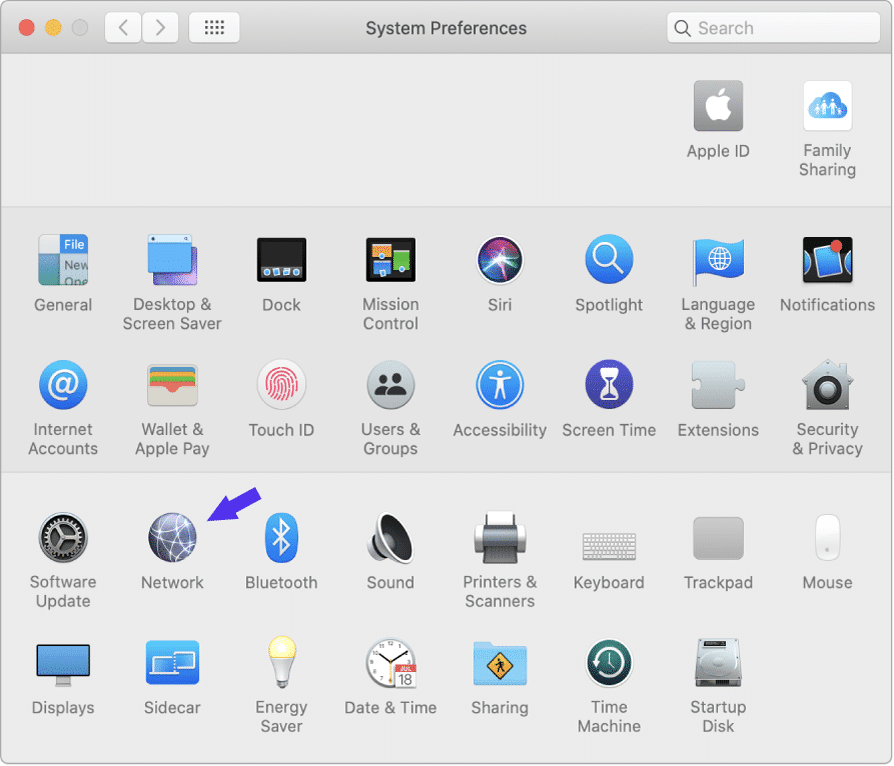Select the Sound preference pane
The width and height of the screenshot is (894, 766).
(x=390, y=537)
